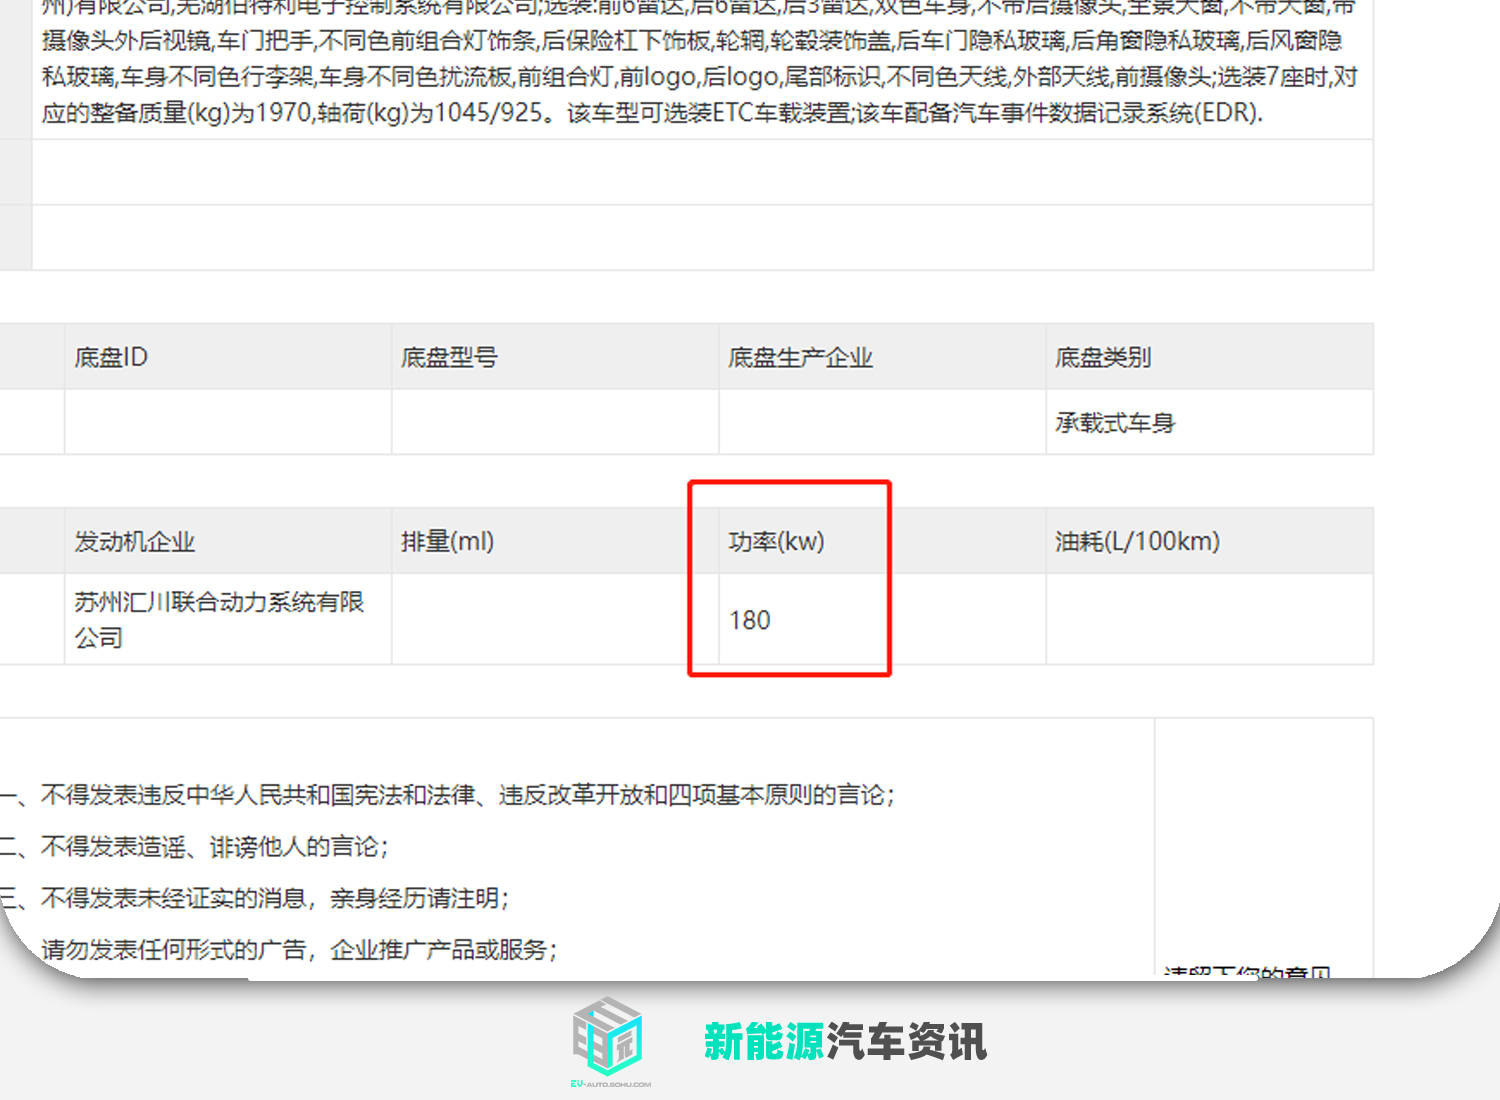Click the rule 请勿发表任何形式的广告

pyautogui.click(x=299, y=949)
